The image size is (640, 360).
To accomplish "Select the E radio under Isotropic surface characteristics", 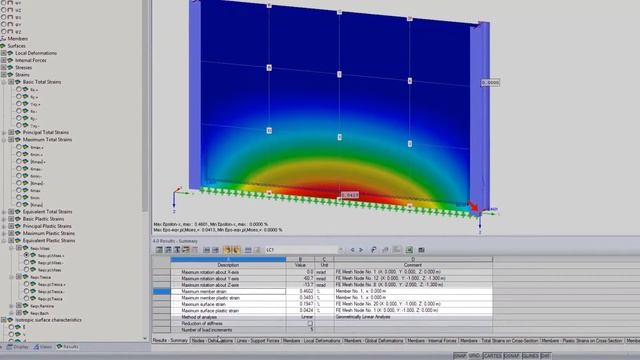I will (x=11, y=327).
